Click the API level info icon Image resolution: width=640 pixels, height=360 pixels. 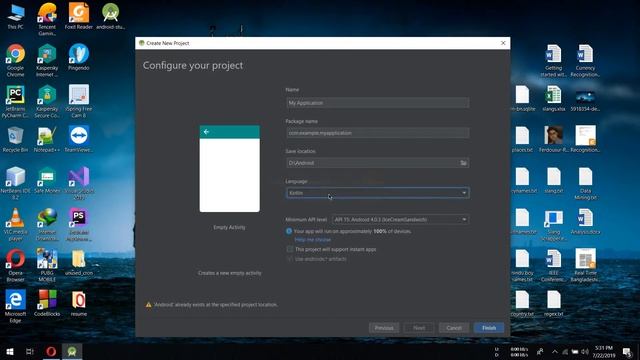pos(289,231)
